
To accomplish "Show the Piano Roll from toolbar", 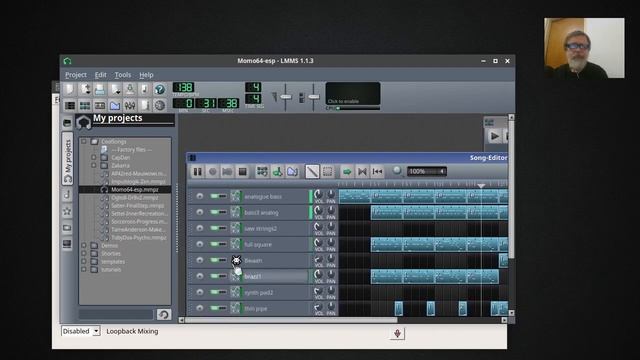I will (100, 106).
